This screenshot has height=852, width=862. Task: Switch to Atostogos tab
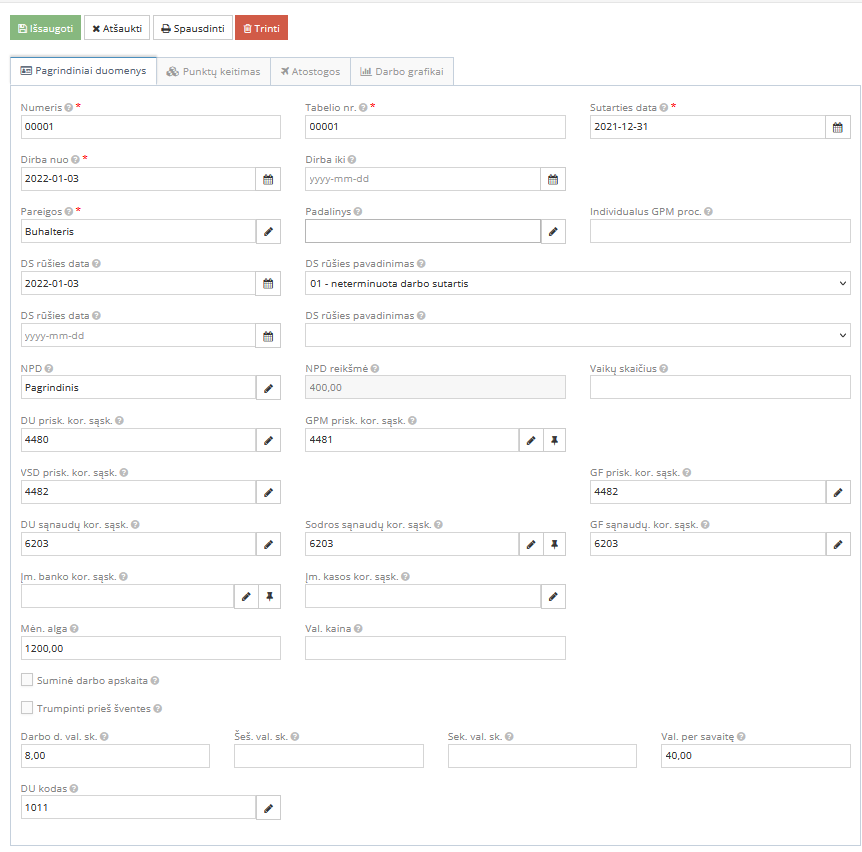(x=310, y=72)
